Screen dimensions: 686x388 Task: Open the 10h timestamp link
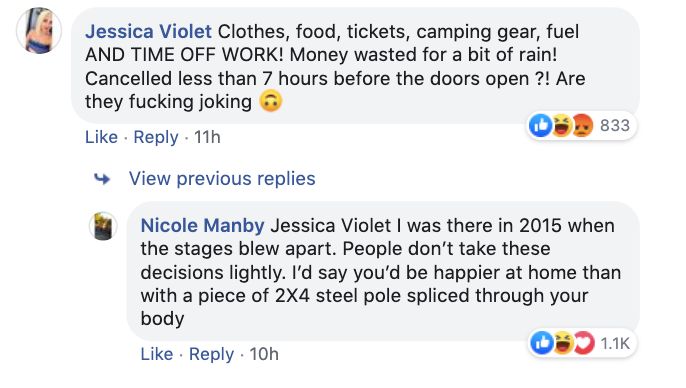click(x=264, y=354)
